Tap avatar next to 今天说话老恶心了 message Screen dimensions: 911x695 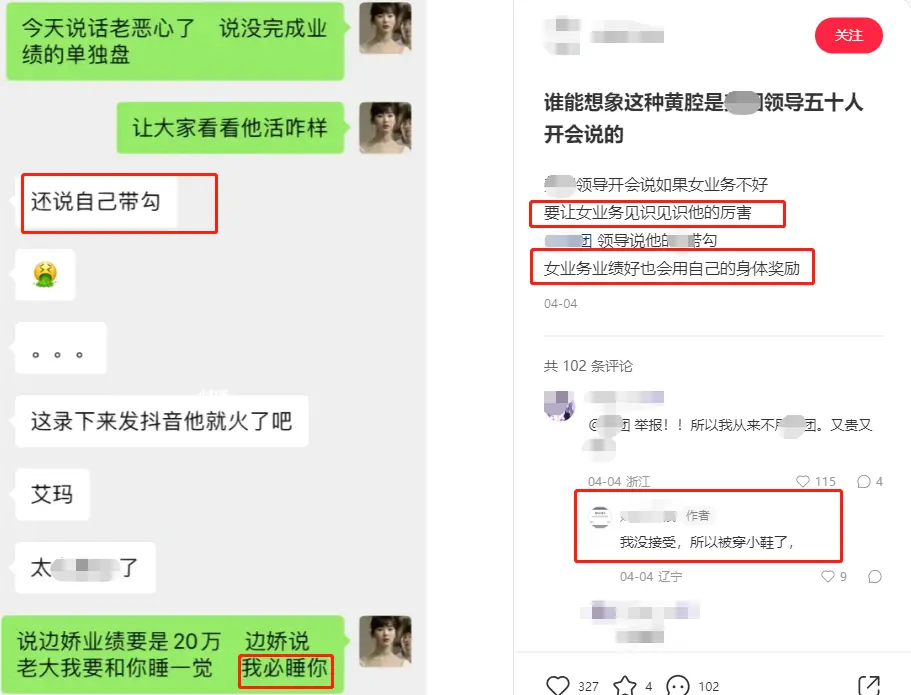point(385,28)
